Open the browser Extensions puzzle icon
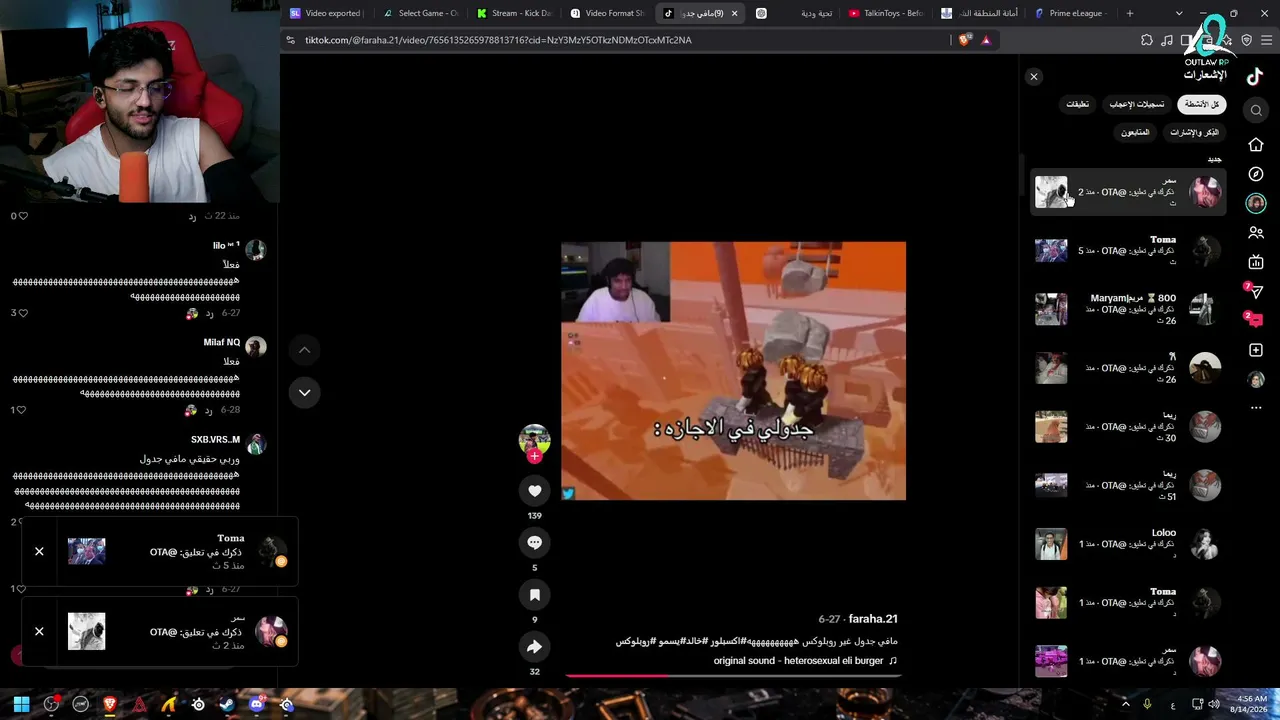Viewport: 1280px width, 720px height. (1147, 40)
